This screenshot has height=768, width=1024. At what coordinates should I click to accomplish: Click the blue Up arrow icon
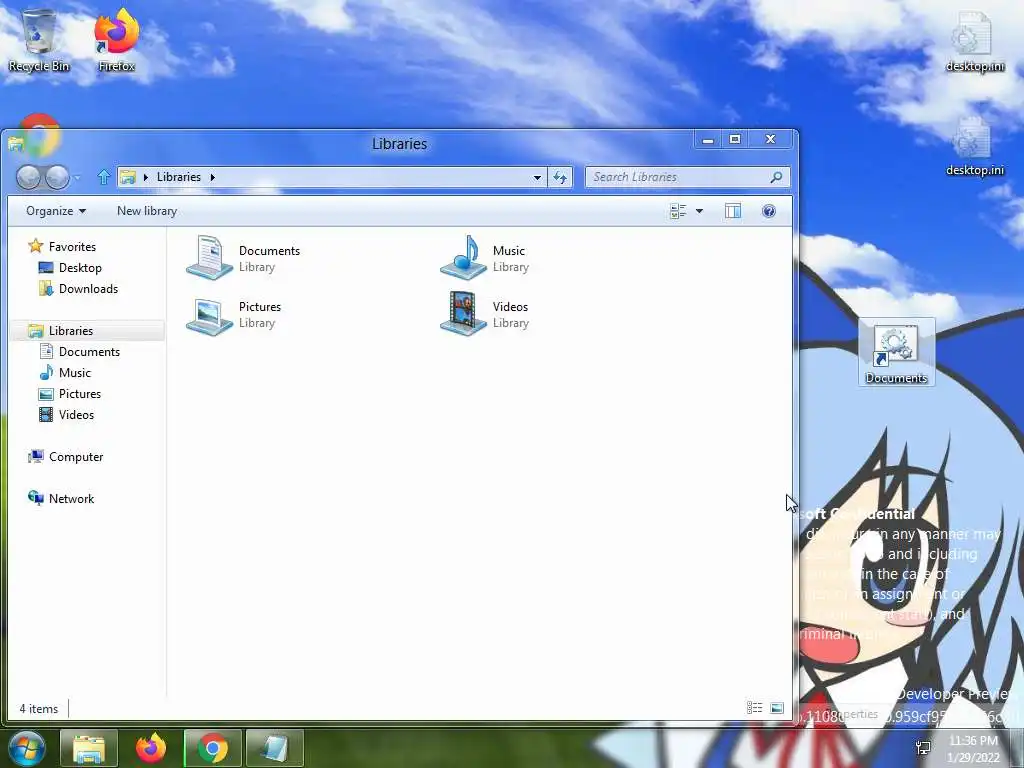pyautogui.click(x=103, y=177)
